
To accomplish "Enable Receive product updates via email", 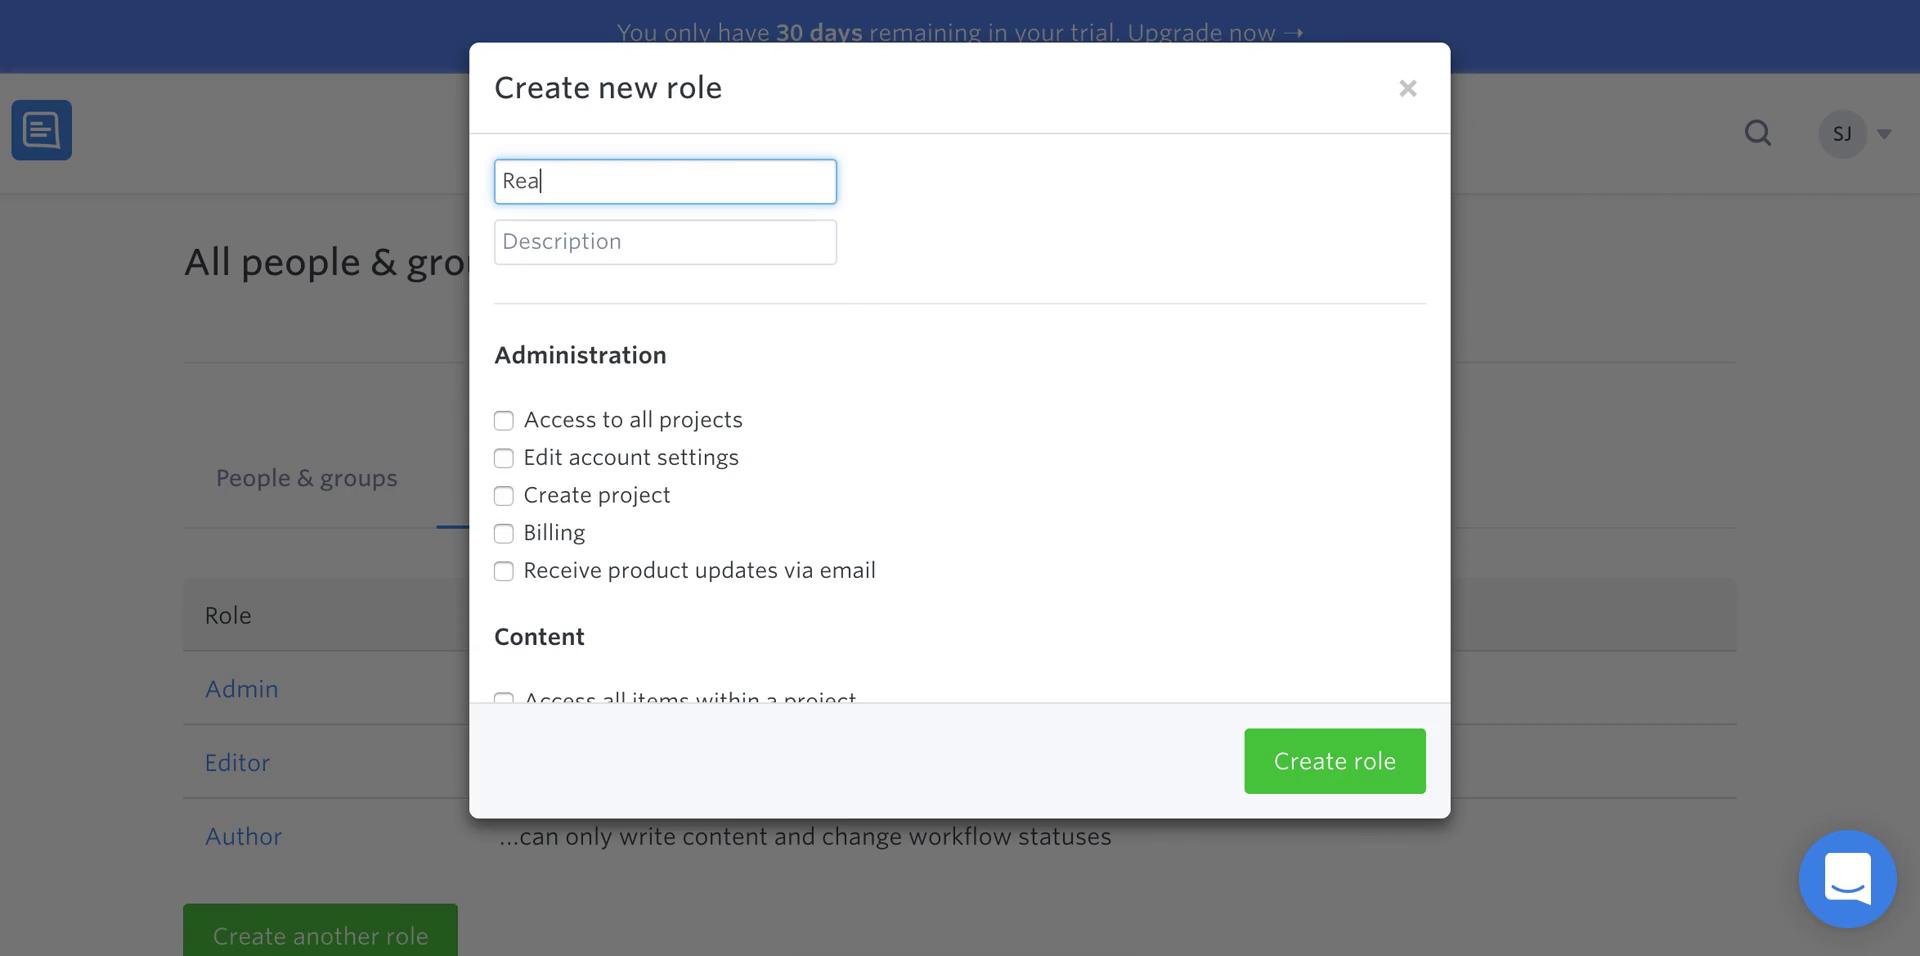I will coord(504,571).
